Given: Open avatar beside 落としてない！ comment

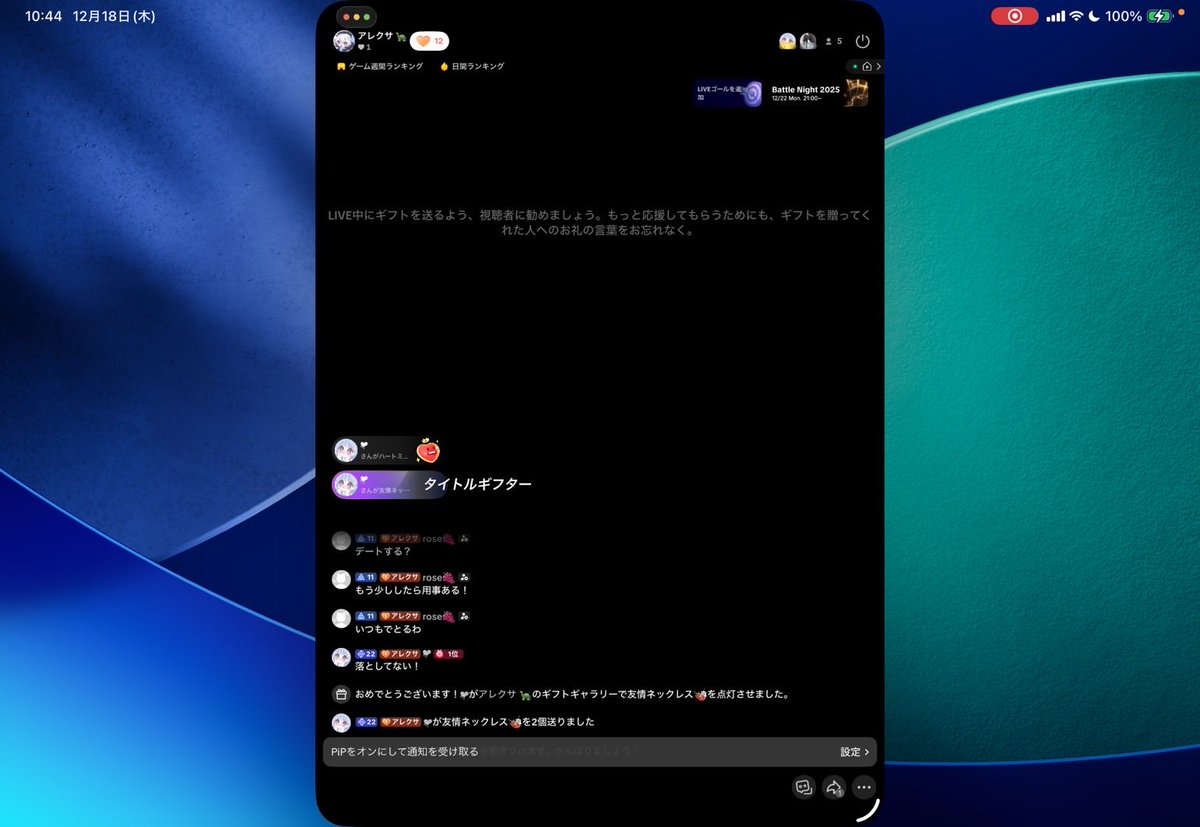Looking at the screenshot, I should coord(341,657).
